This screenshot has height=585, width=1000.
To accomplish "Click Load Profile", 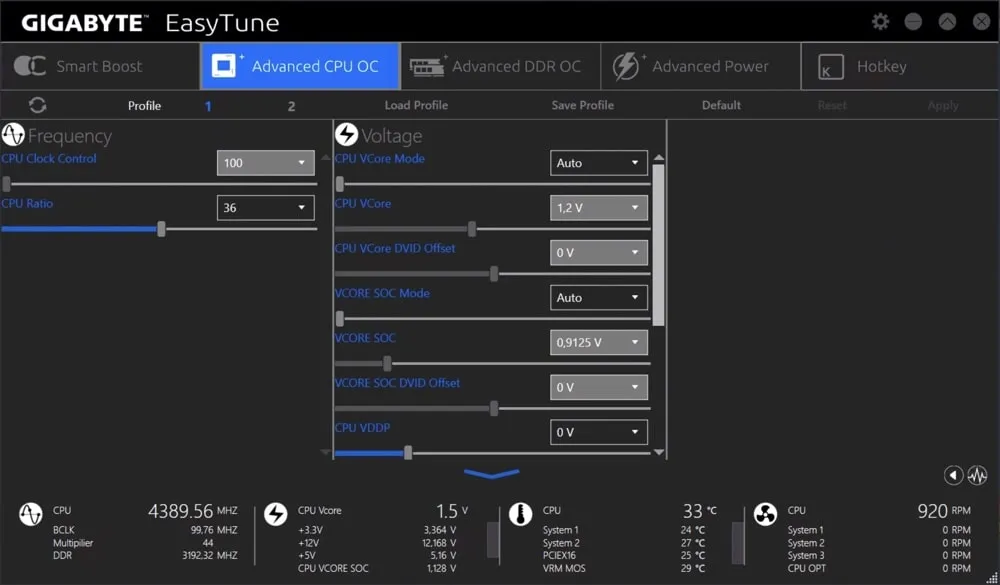I will pyautogui.click(x=416, y=105).
